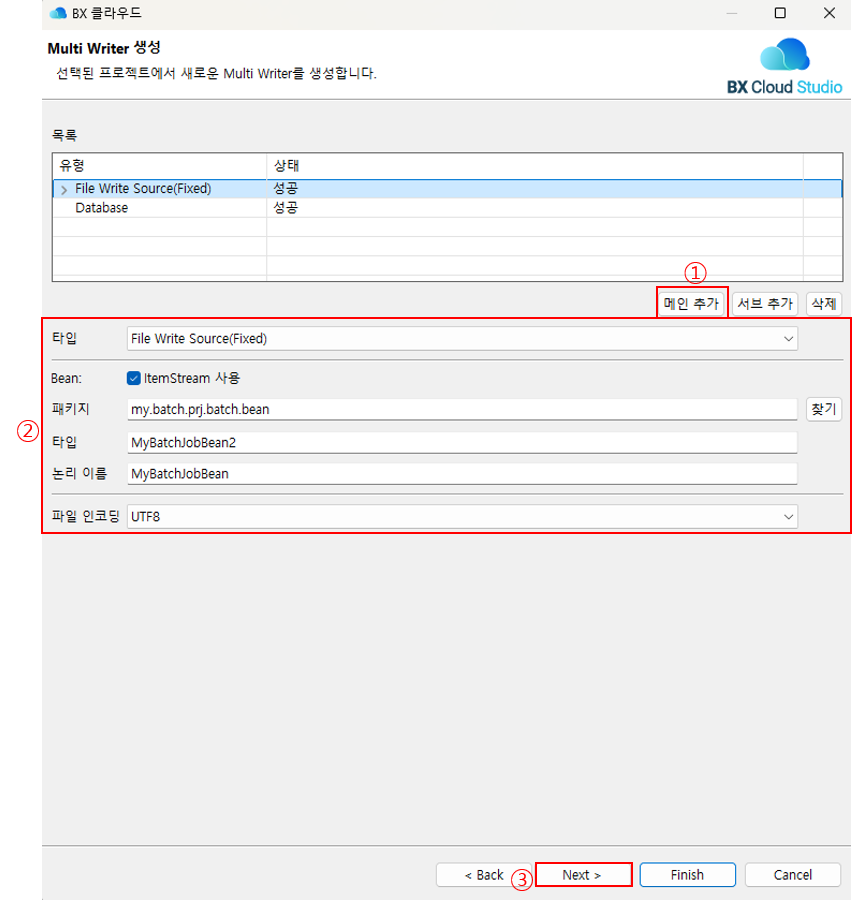Click the 삭제 button
This screenshot has width=852, height=907.
(823, 304)
